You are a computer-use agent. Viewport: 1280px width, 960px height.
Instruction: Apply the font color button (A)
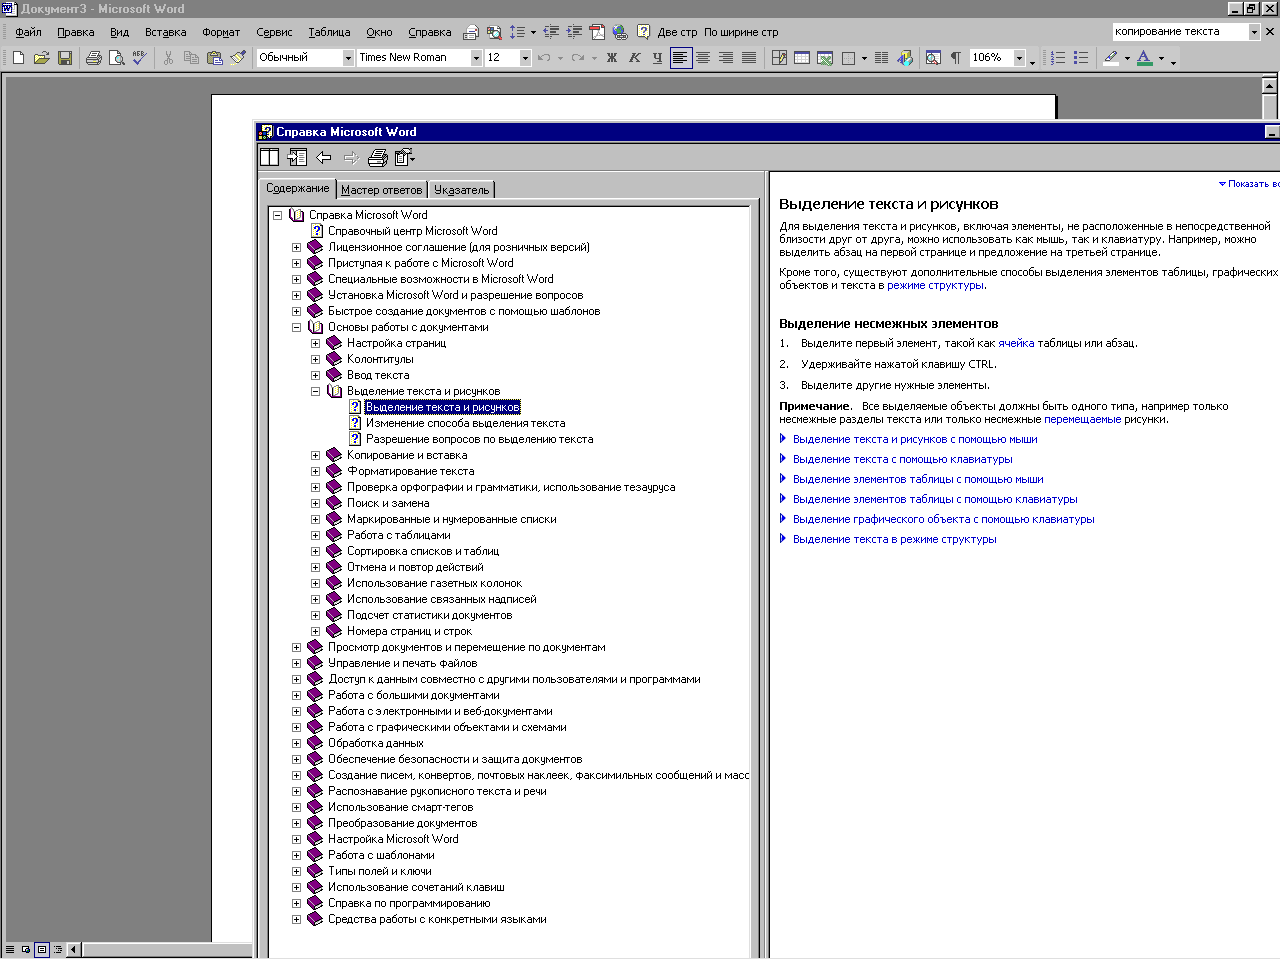tap(1145, 58)
